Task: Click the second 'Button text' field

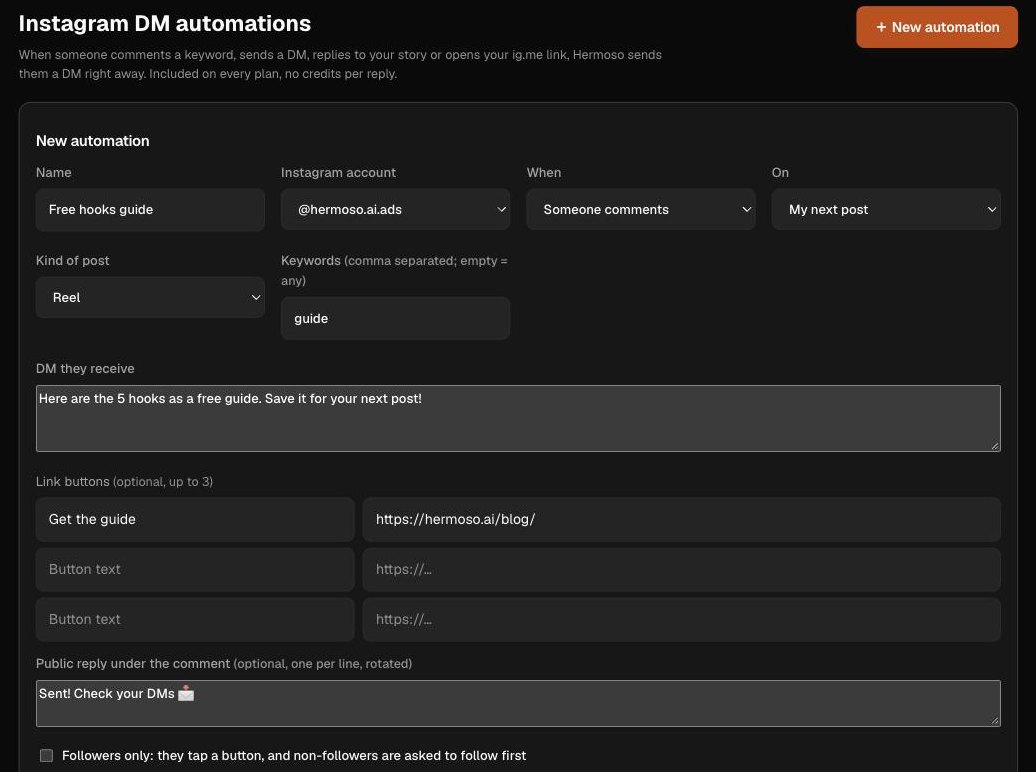Action: (x=195, y=570)
